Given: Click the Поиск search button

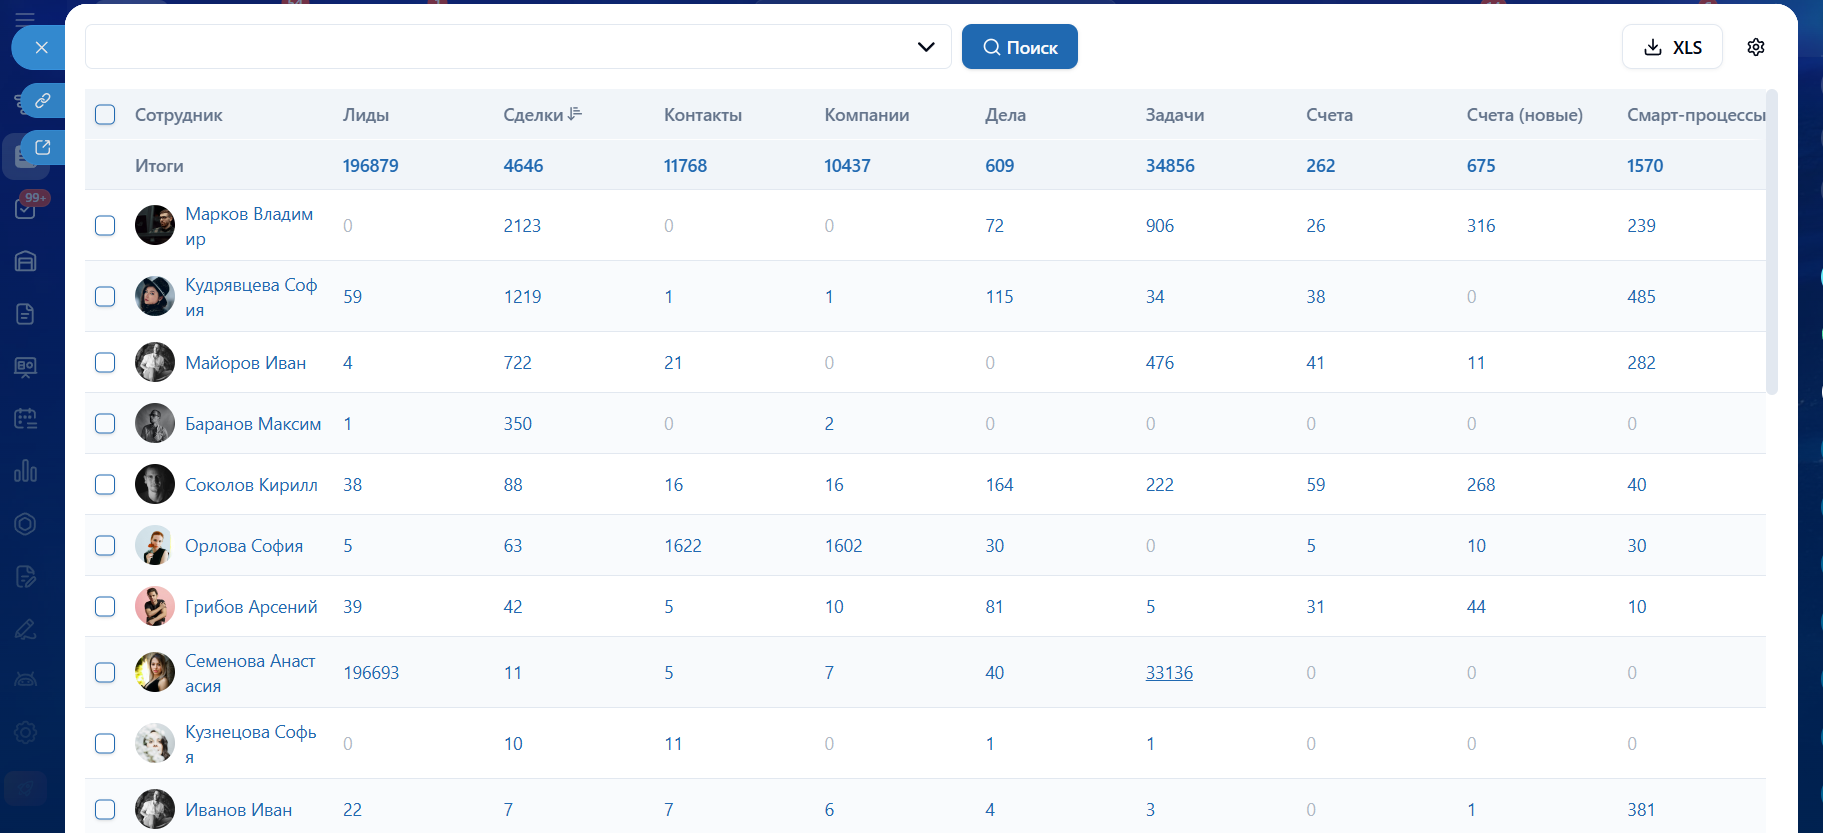Looking at the screenshot, I should click(x=1019, y=47).
